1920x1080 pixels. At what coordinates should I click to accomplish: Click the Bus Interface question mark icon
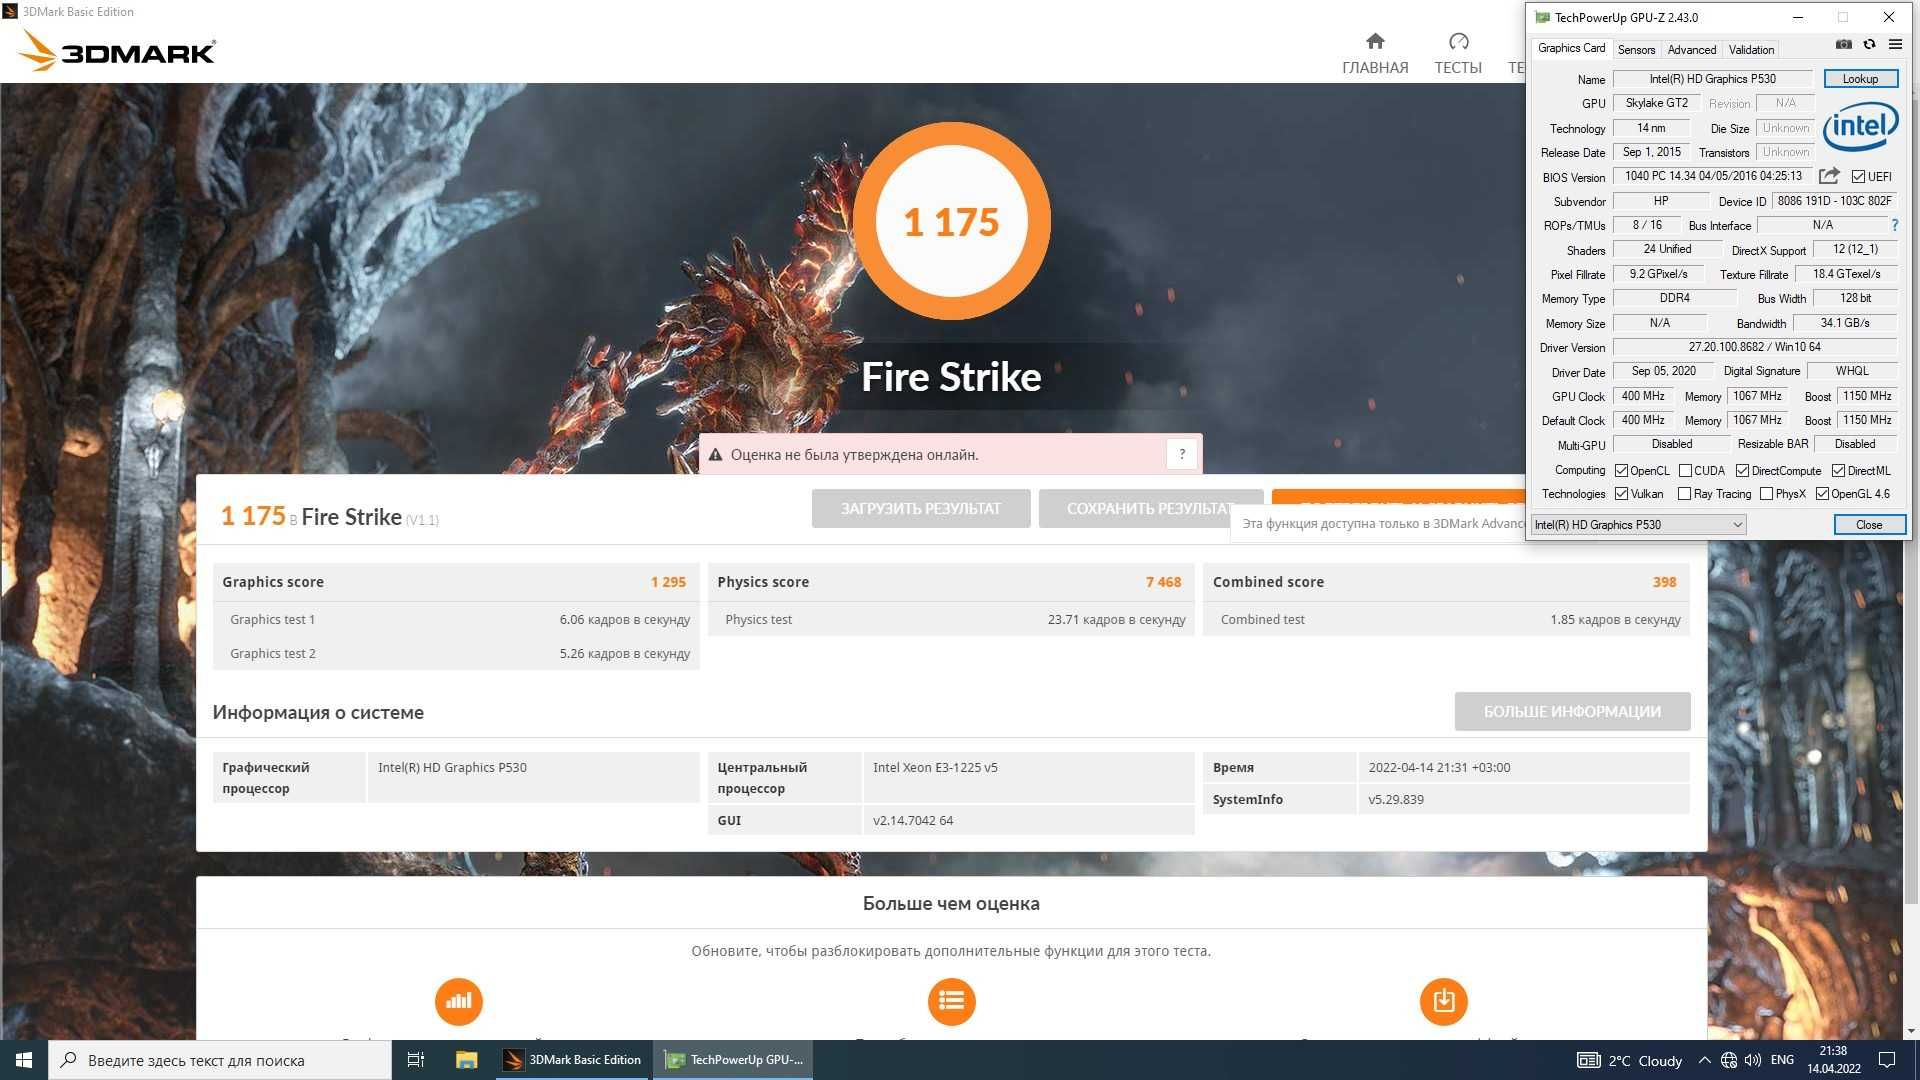(1895, 225)
